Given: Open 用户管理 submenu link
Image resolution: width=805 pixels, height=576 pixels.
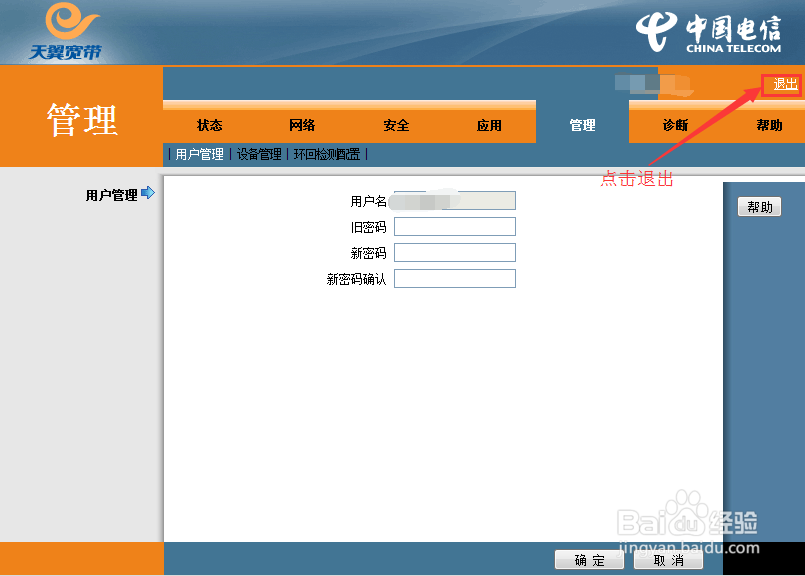Looking at the screenshot, I should click(x=199, y=154).
